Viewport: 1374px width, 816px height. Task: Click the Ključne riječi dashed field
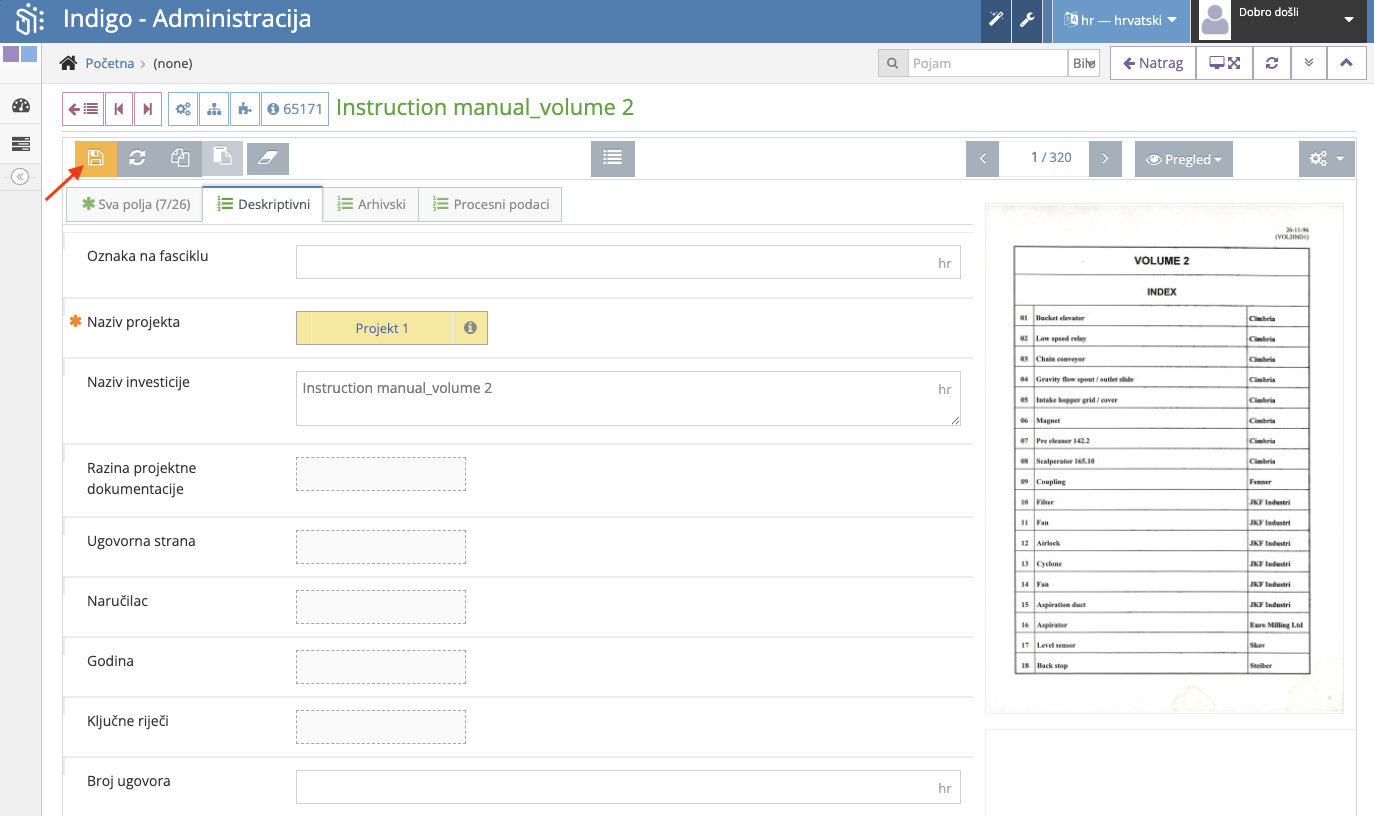[x=381, y=727]
